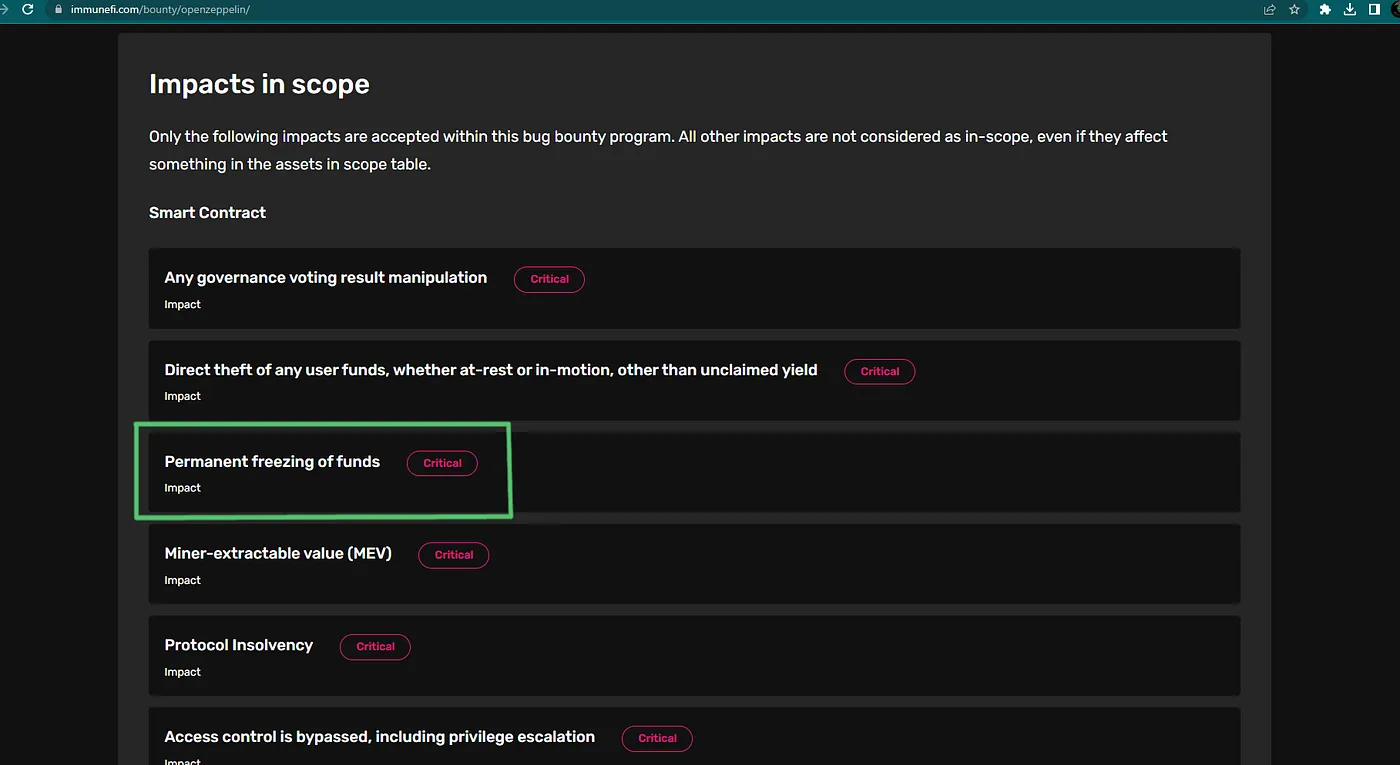
Task: Open the browser downloads icon
Action: pyautogui.click(x=1350, y=10)
